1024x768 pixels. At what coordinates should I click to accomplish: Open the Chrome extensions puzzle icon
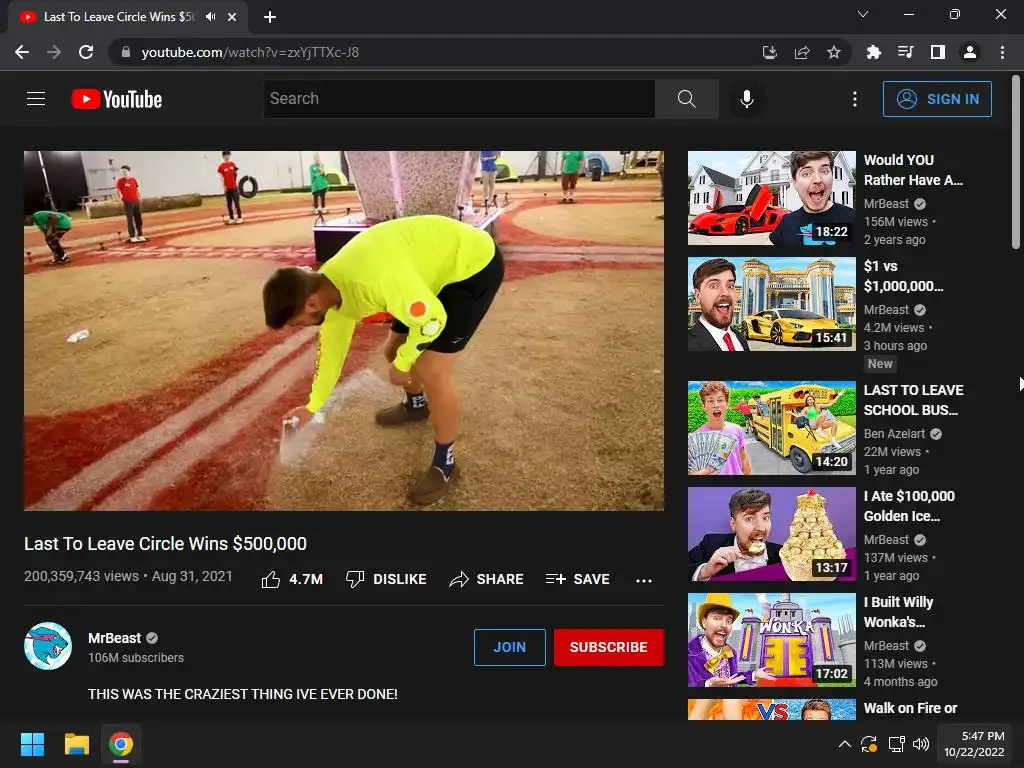tap(874, 52)
